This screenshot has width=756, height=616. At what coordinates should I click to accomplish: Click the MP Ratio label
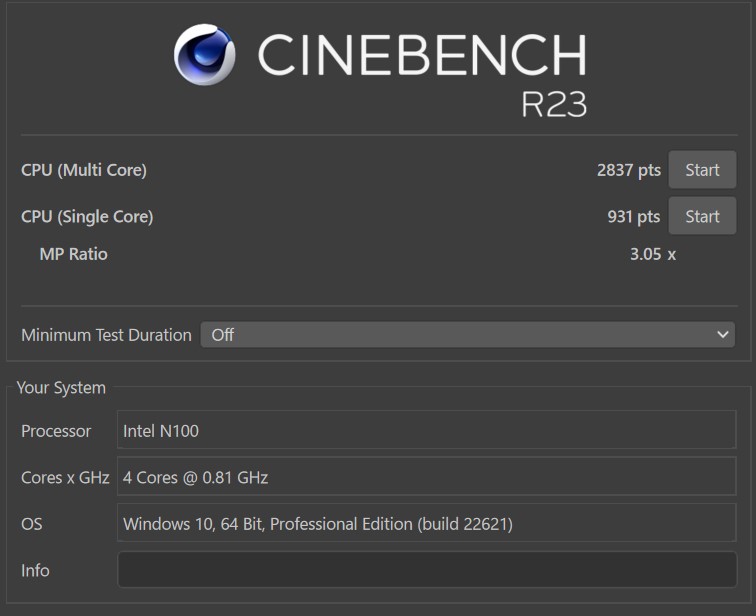coord(74,254)
